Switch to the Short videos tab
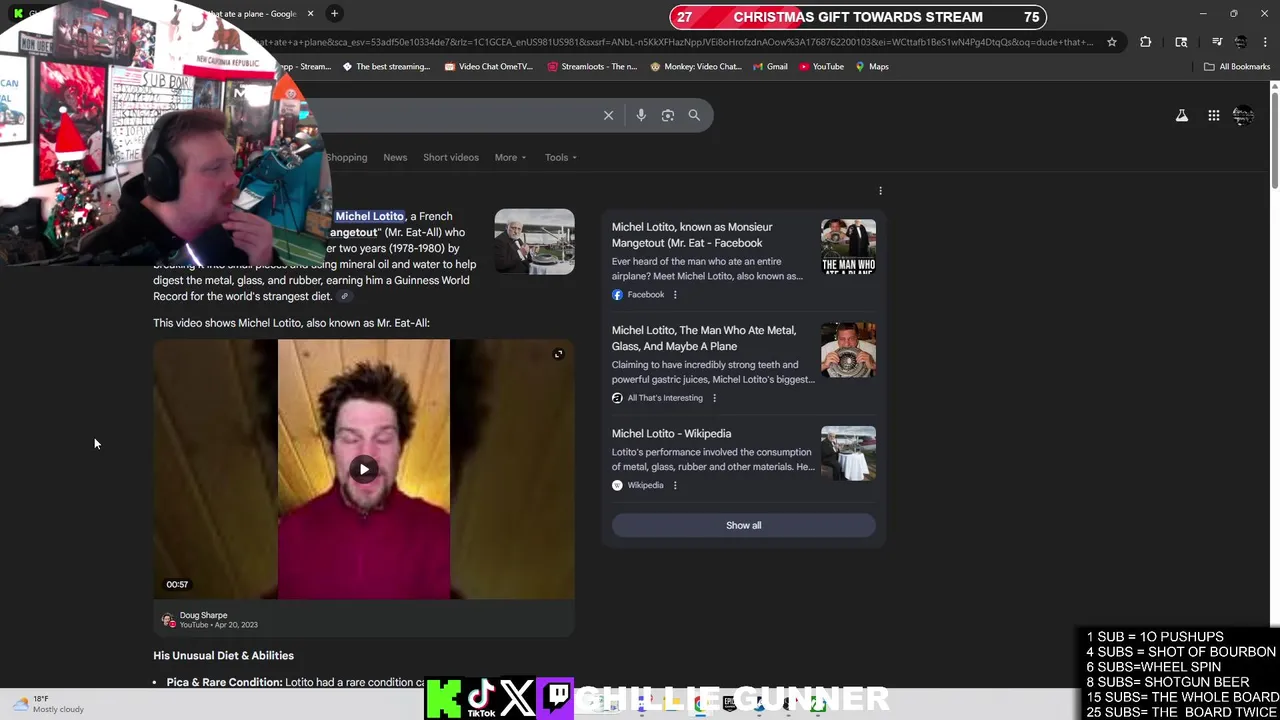This screenshot has width=1280, height=720. [451, 158]
